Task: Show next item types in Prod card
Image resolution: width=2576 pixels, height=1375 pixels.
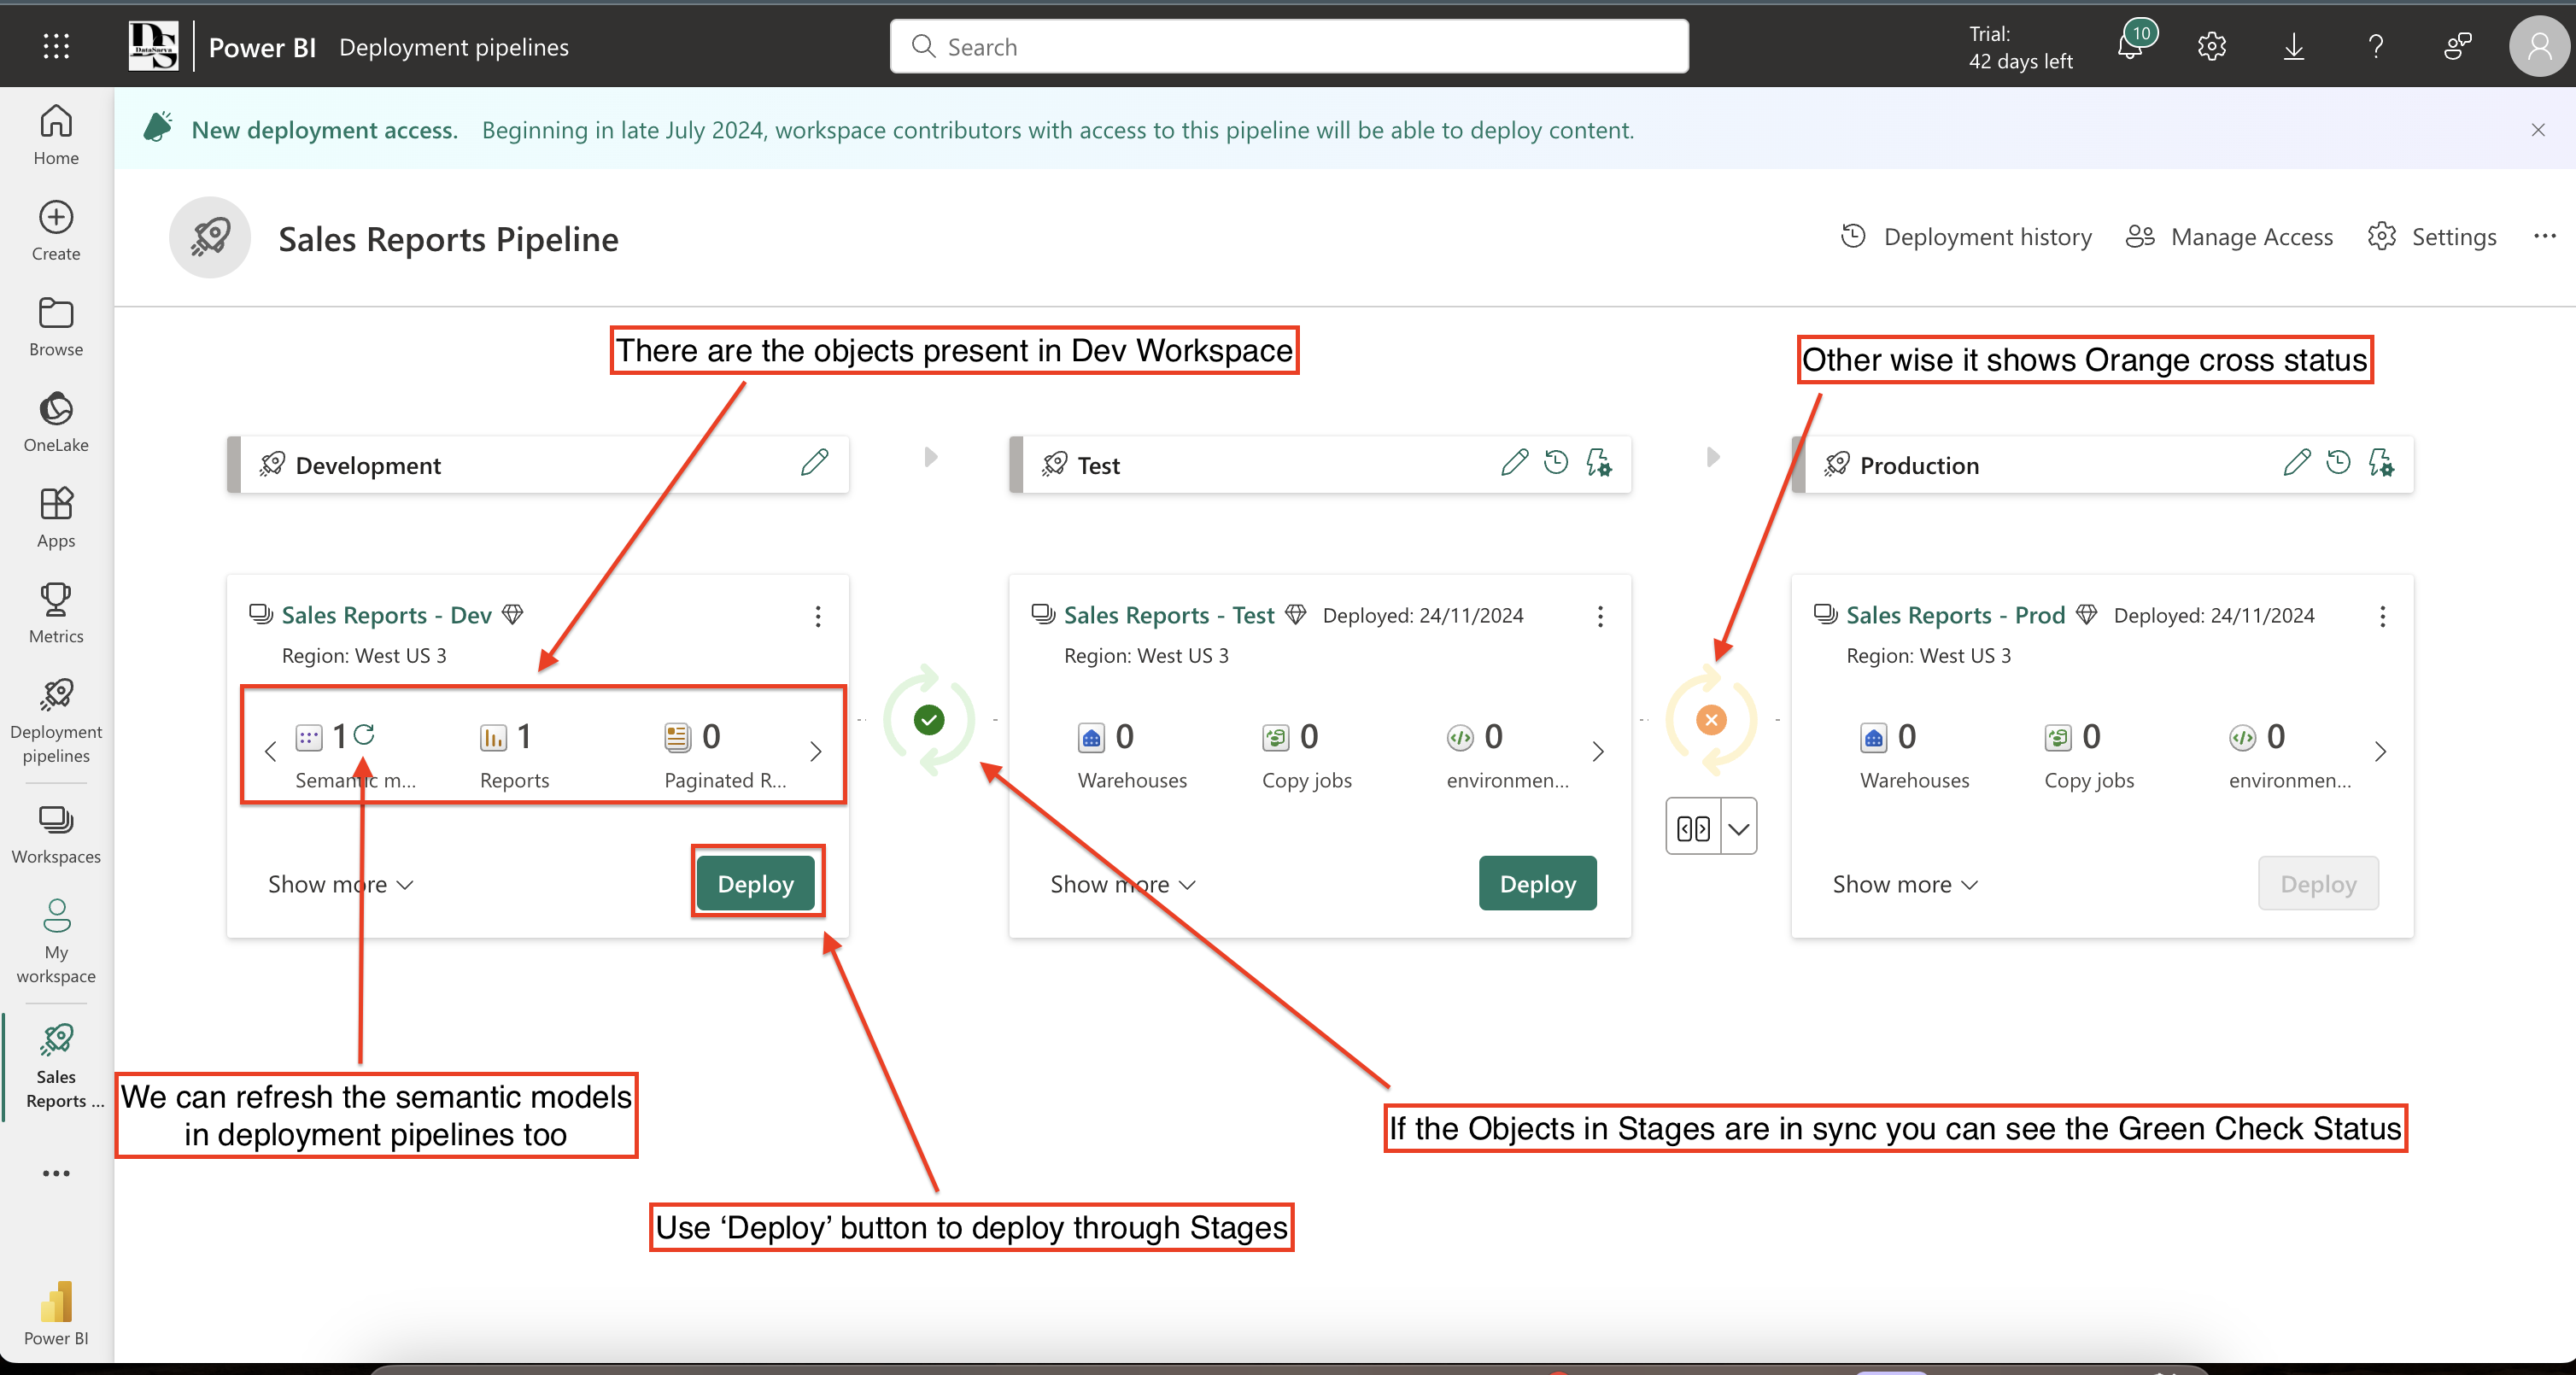Action: coord(2380,751)
